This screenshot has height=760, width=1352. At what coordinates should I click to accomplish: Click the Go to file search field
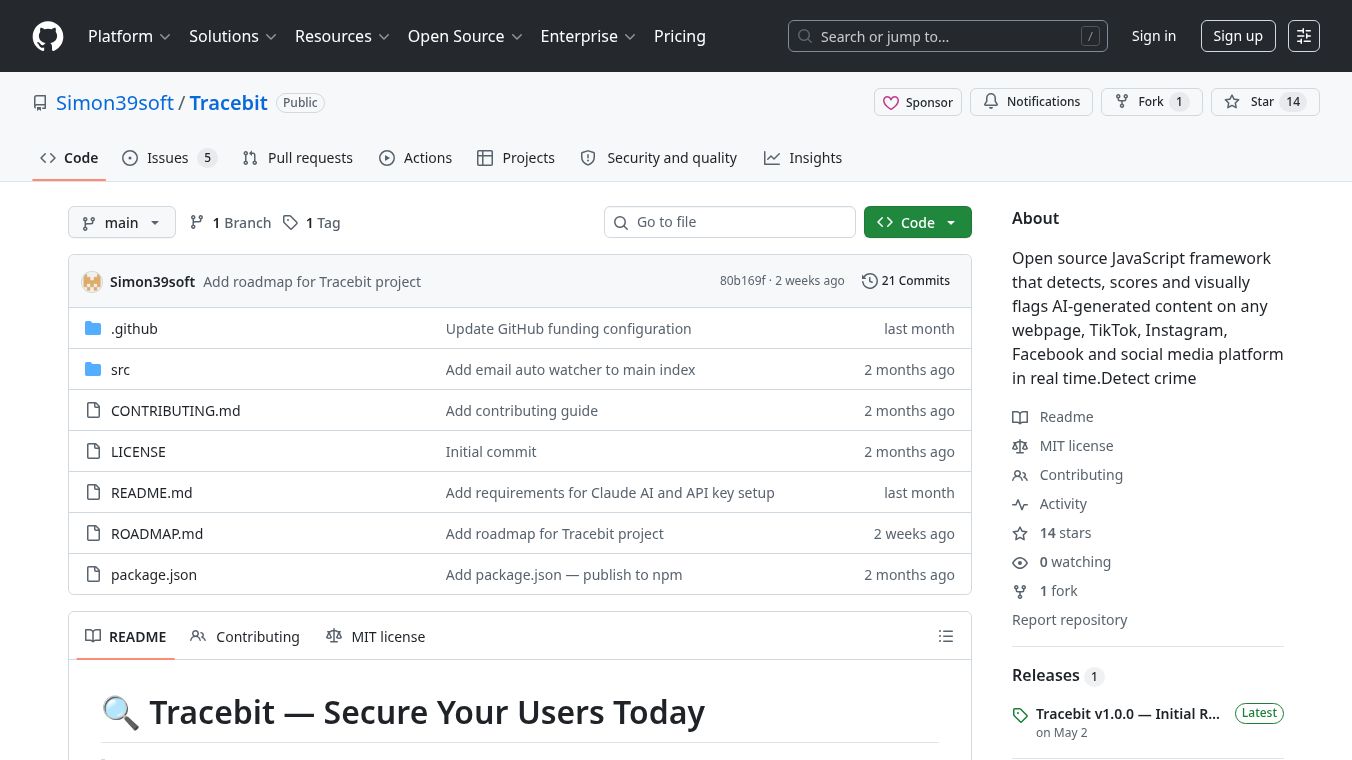[x=730, y=222]
